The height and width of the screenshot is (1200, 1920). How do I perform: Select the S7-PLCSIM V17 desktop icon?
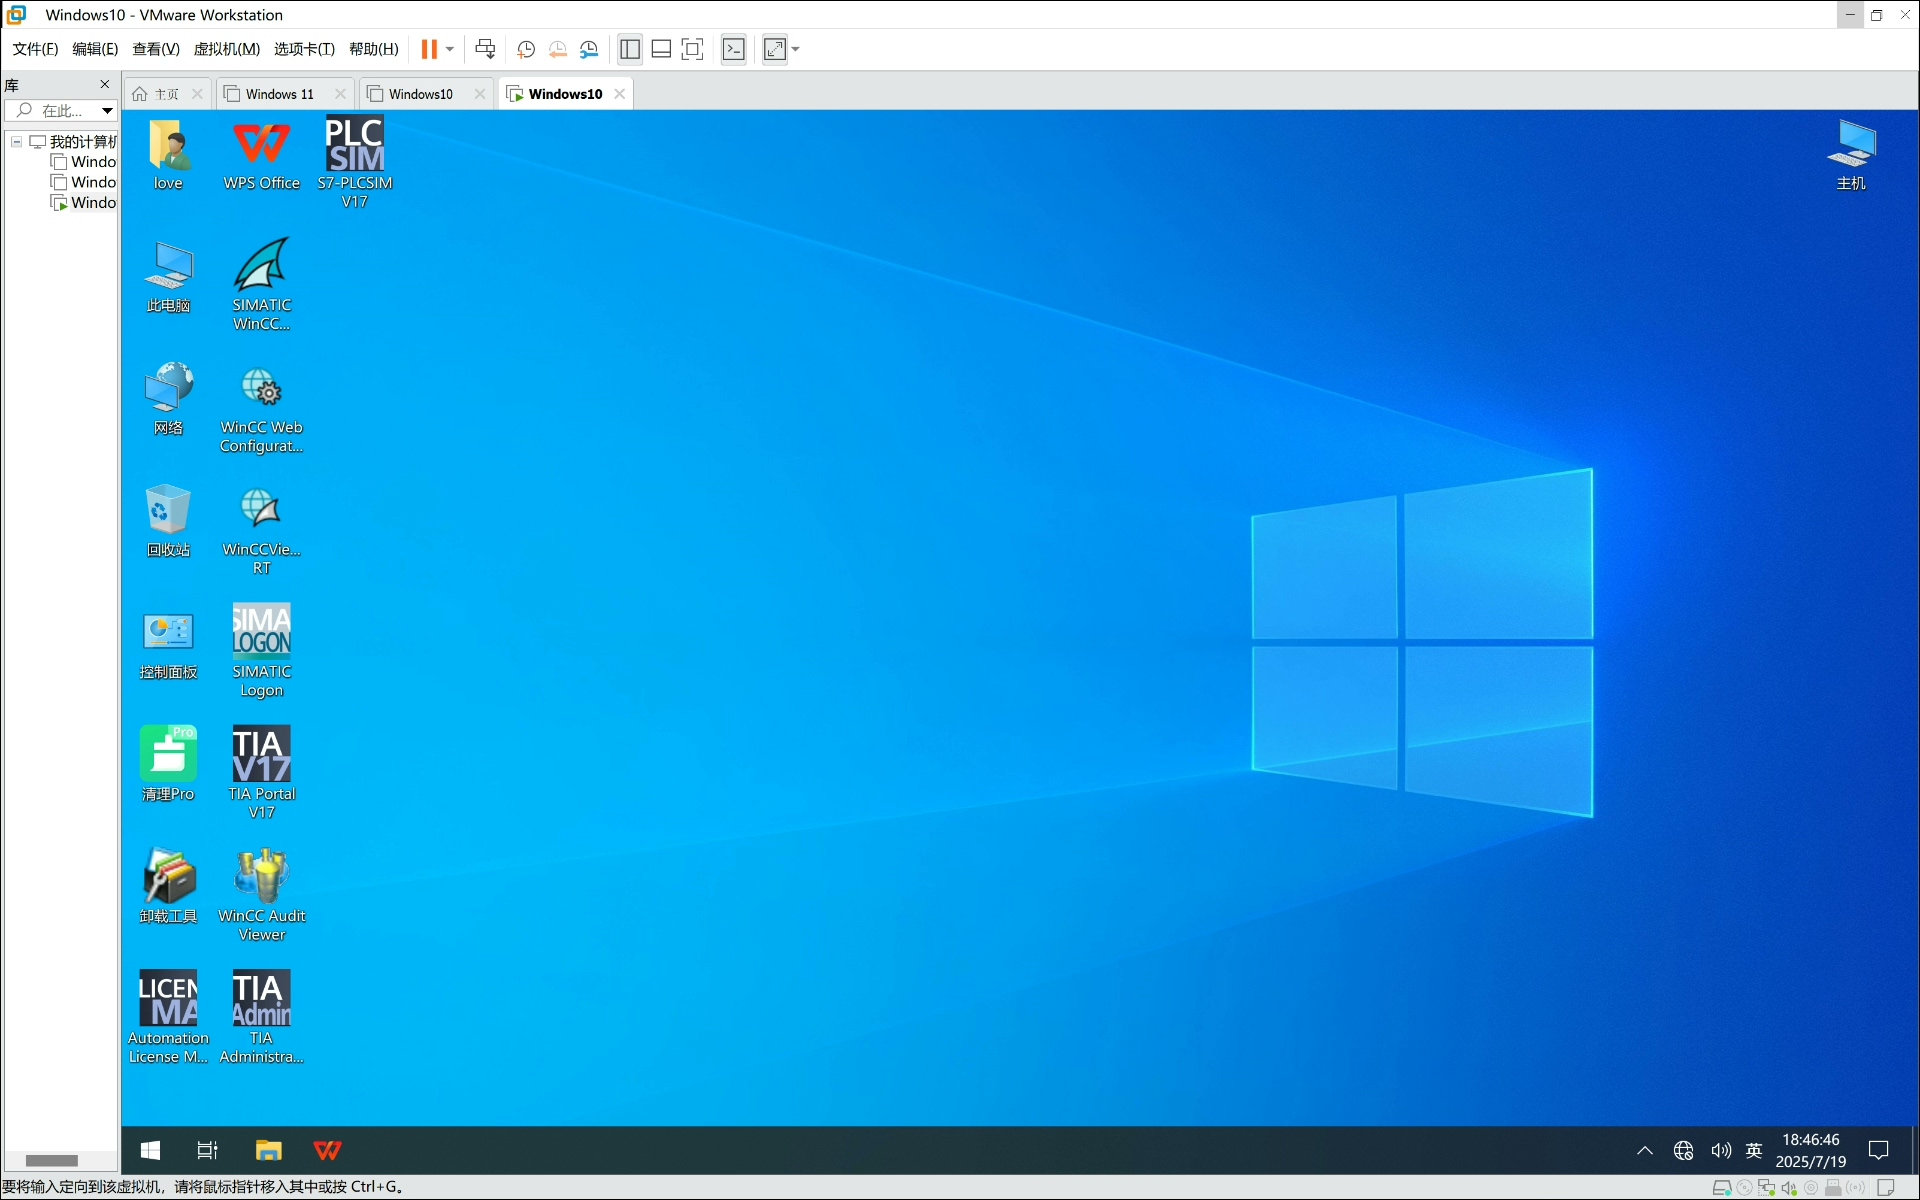click(x=355, y=161)
